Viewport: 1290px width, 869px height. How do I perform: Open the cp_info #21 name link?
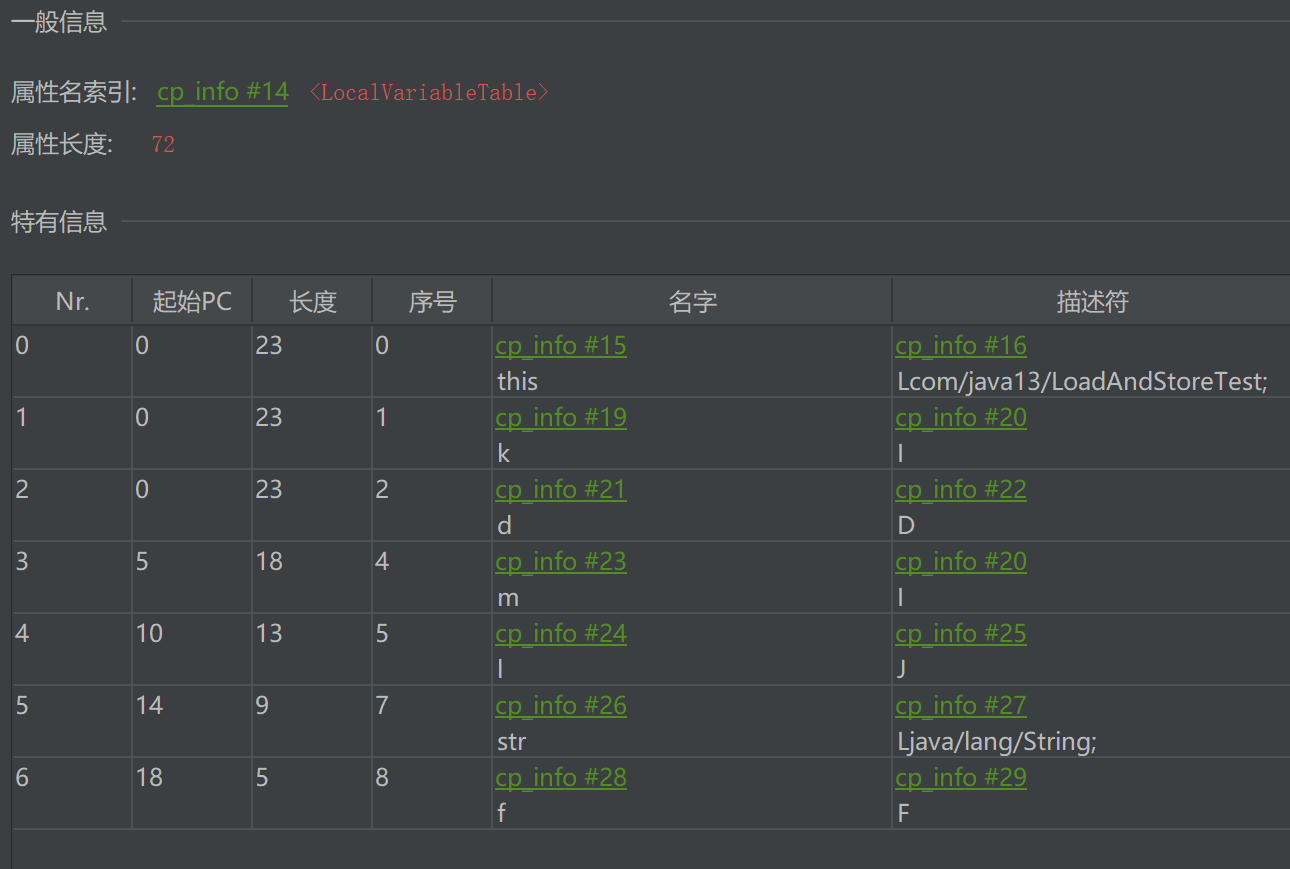tap(561, 490)
